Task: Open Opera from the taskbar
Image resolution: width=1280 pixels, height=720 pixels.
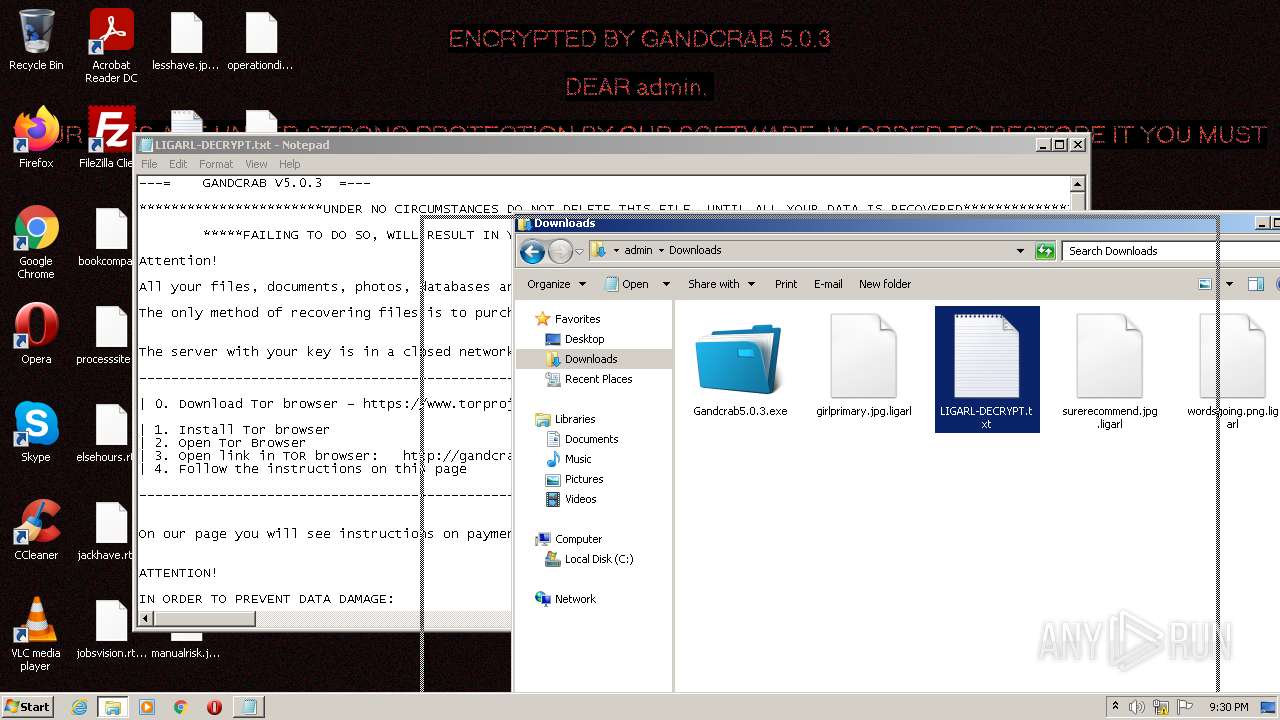Action: (x=214, y=707)
